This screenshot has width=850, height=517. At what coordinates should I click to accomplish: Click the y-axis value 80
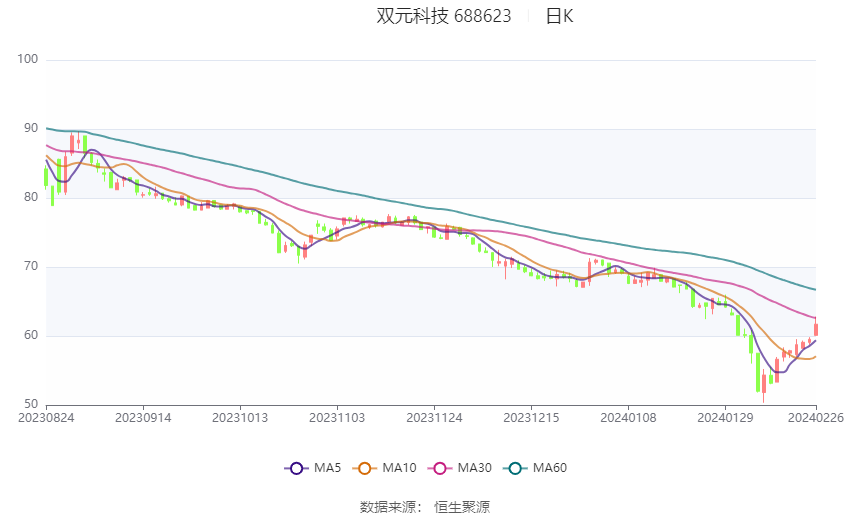tap(31, 197)
